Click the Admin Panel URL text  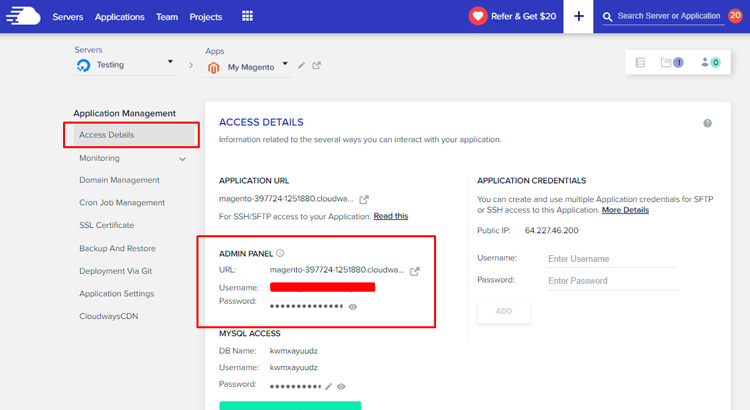click(x=337, y=270)
